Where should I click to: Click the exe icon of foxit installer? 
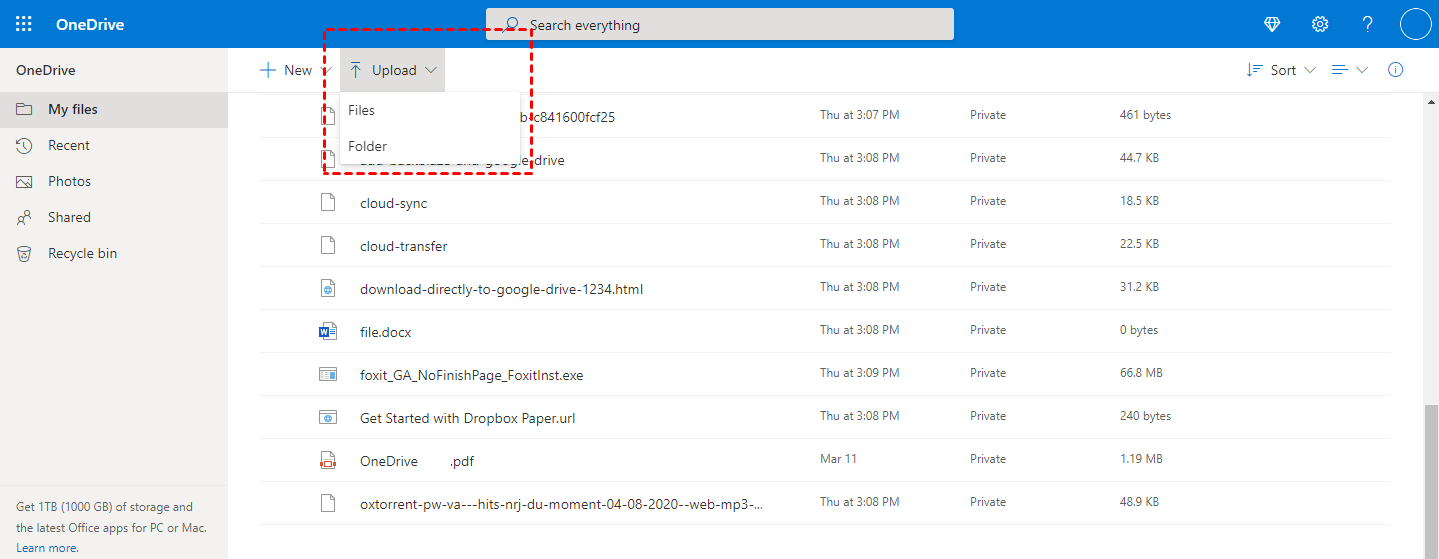(327, 374)
